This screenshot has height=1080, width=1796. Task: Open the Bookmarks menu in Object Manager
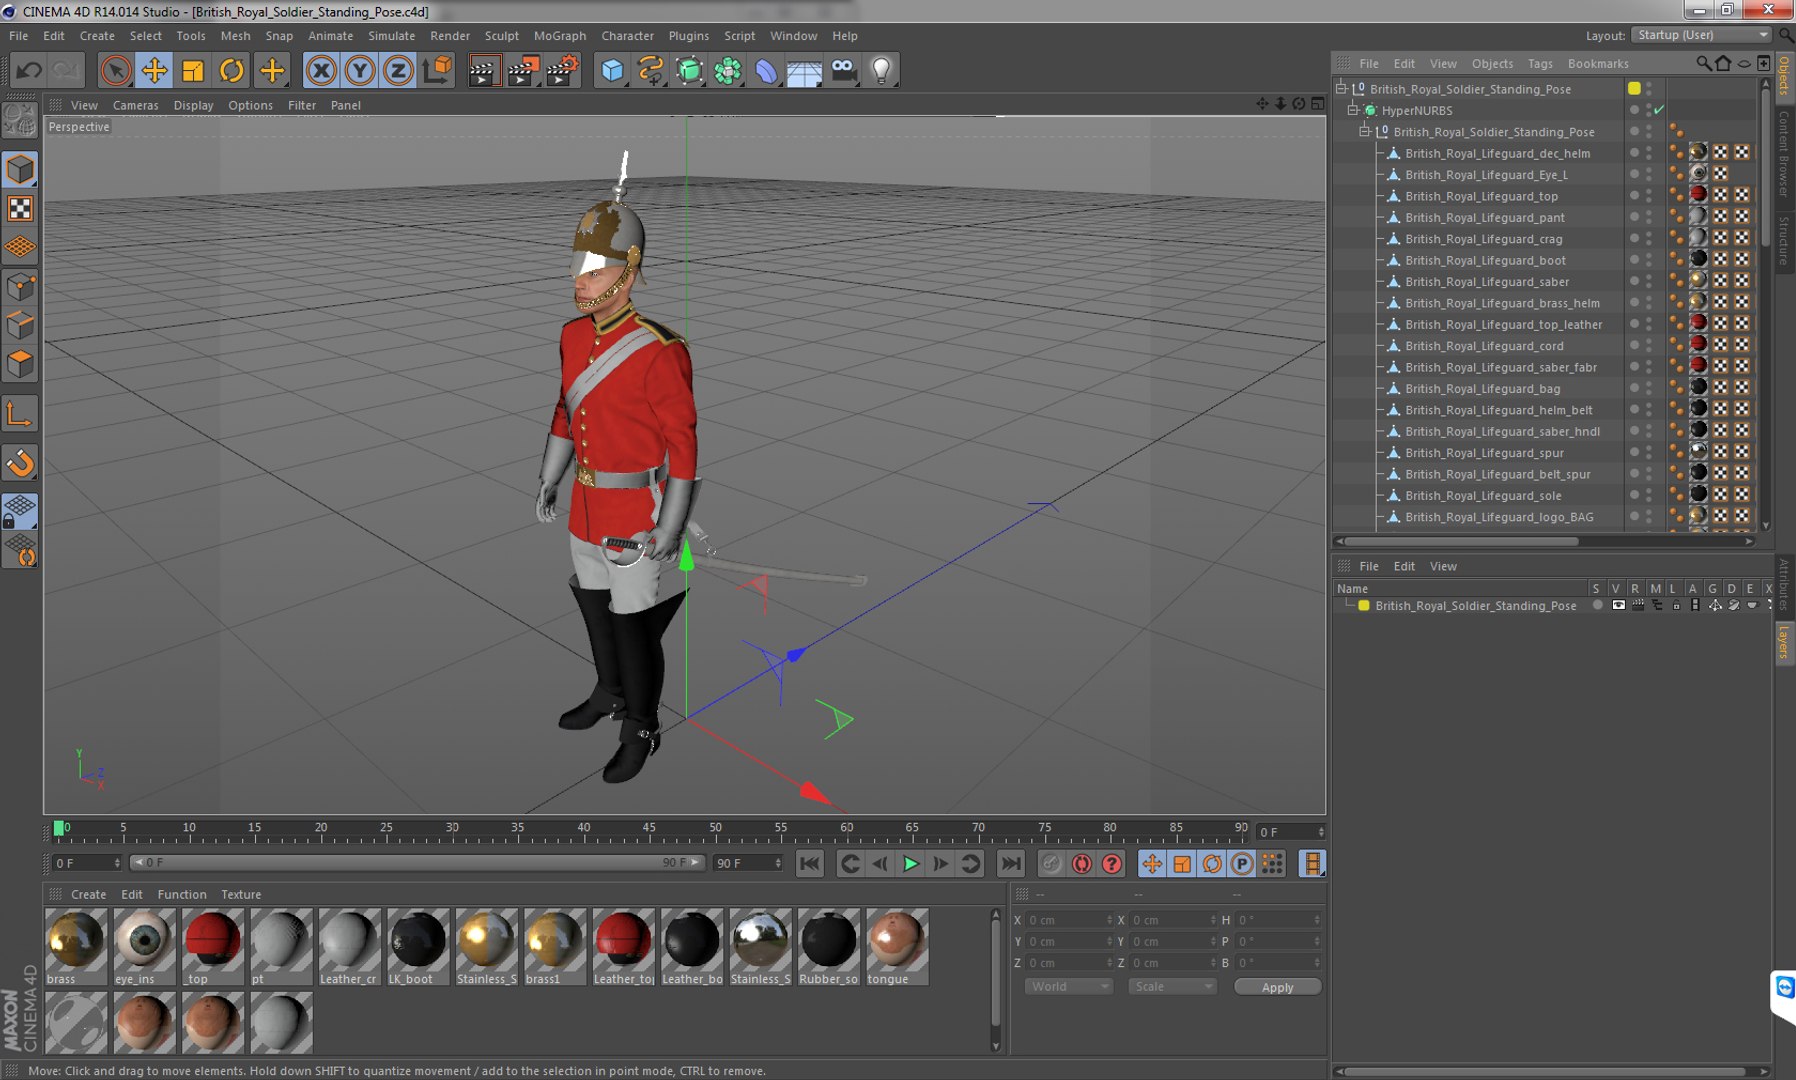tap(1598, 63)
